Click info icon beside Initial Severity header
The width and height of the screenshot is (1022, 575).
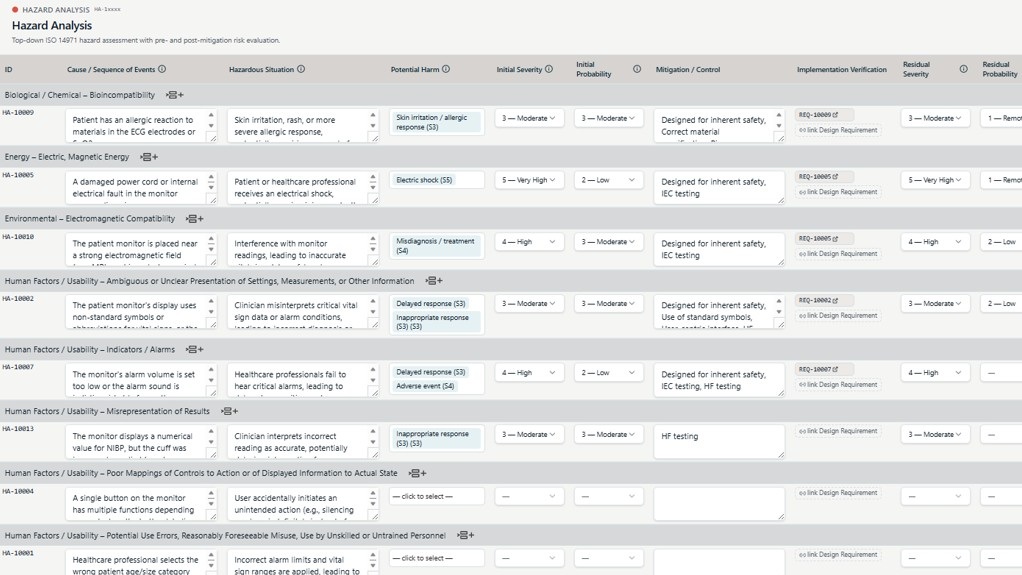549,69
